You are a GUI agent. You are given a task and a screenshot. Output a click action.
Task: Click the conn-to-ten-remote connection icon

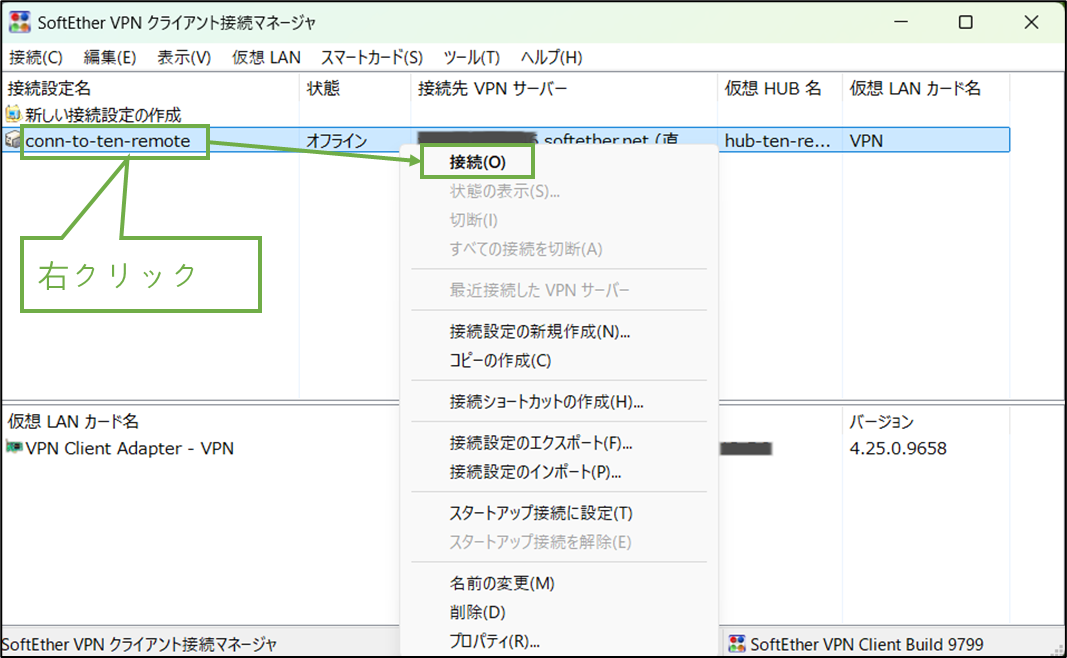13,140
